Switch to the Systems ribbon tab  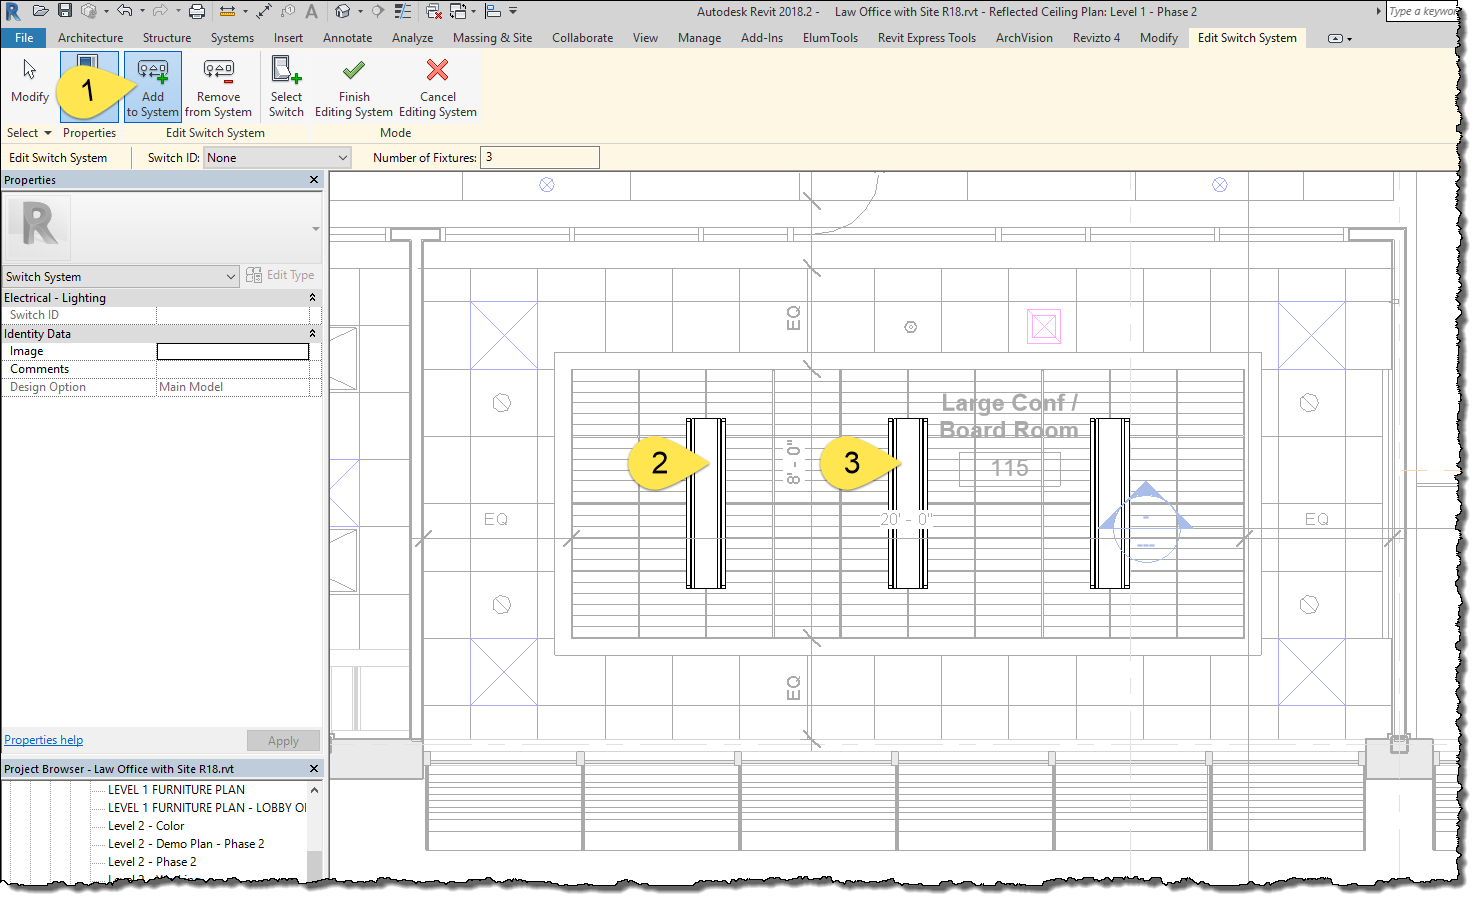[232, 38]
